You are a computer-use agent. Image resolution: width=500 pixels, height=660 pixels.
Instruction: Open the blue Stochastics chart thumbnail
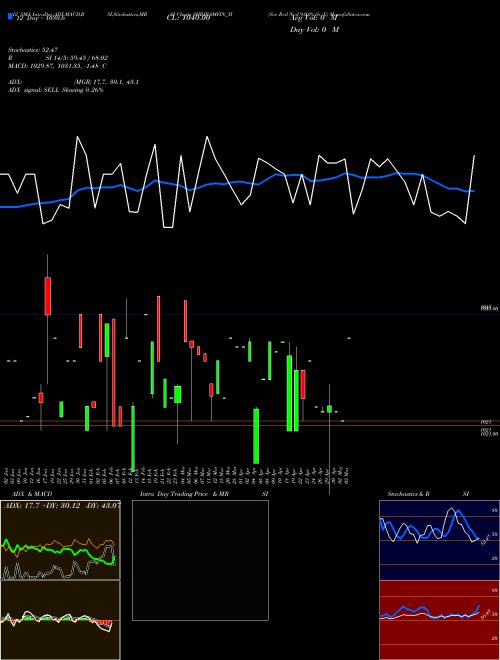pyautogui.click(x=439, y=540)
